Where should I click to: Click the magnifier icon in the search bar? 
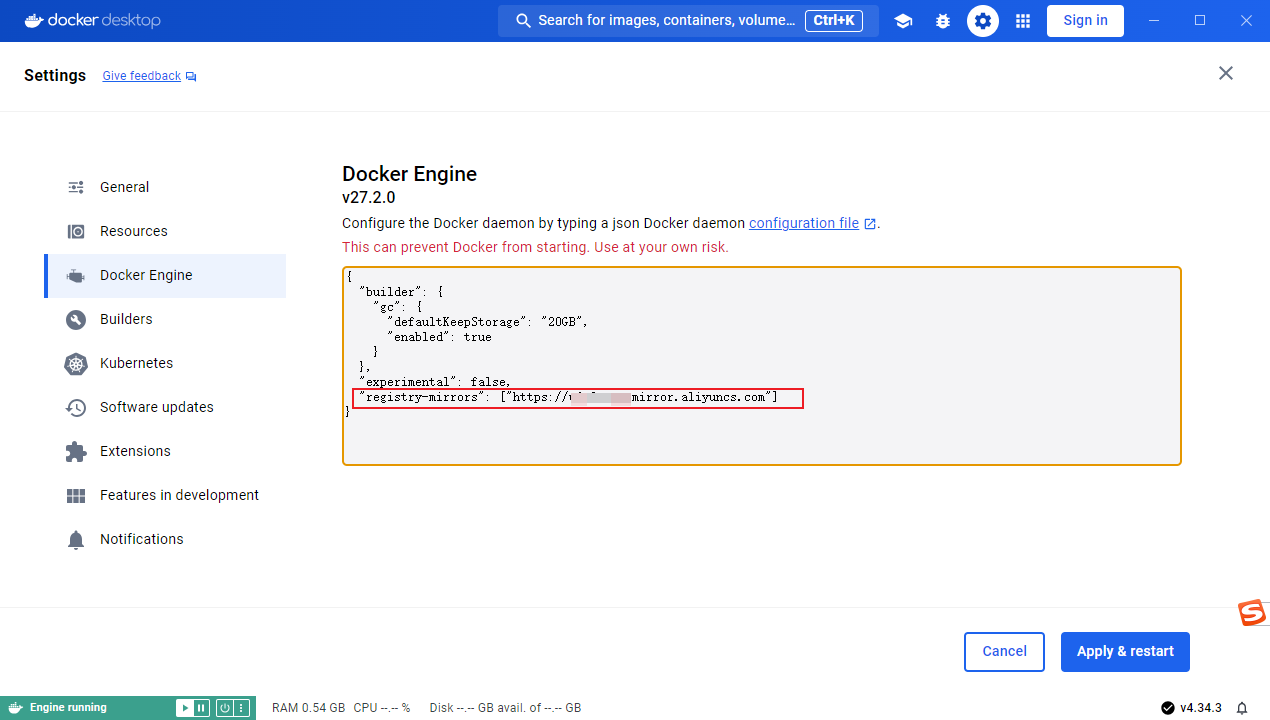tap(522, 21)
